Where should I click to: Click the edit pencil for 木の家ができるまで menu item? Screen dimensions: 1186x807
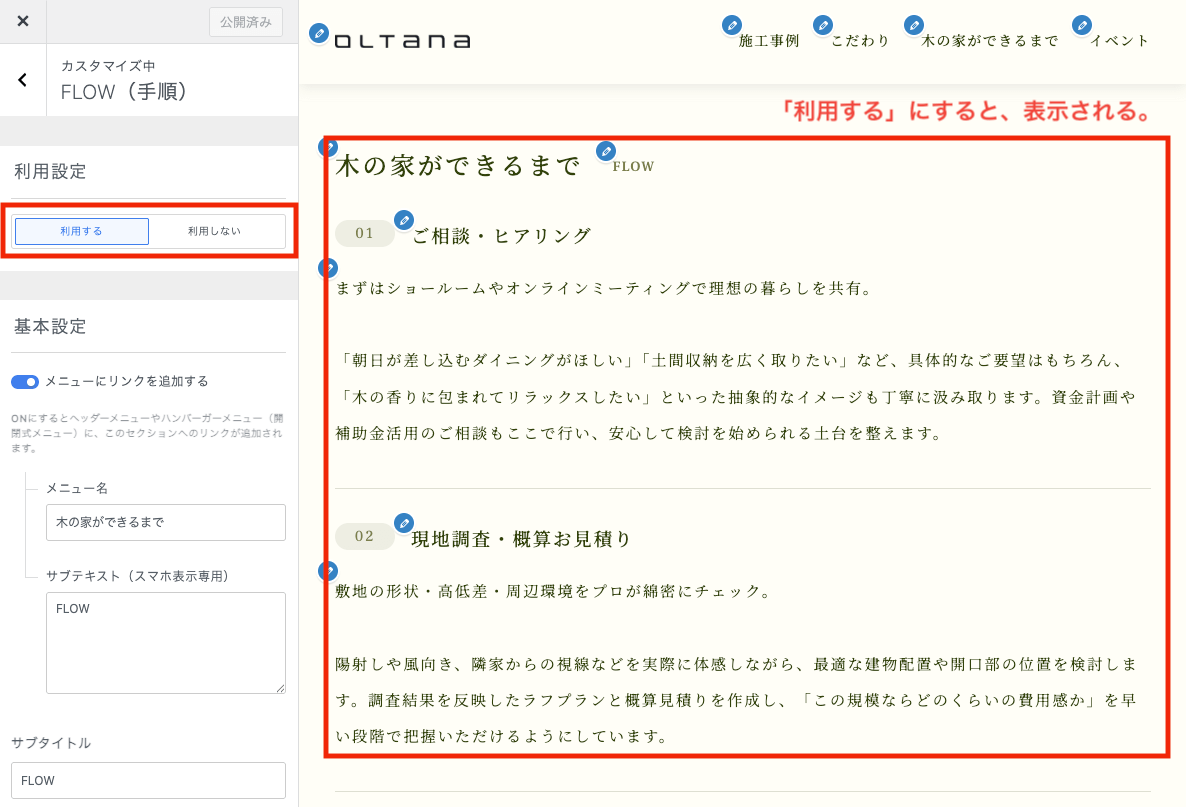914,26
